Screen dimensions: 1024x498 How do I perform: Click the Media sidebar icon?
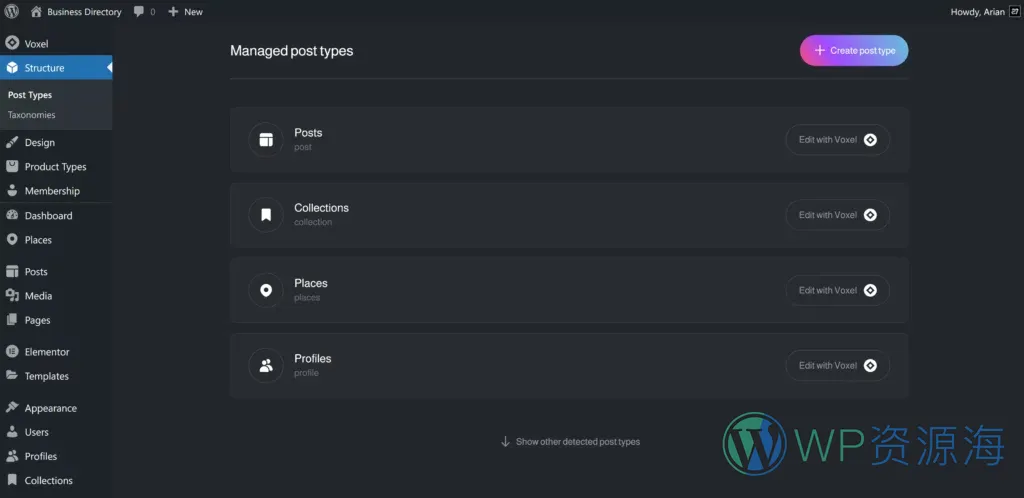[x=12, y=296]
